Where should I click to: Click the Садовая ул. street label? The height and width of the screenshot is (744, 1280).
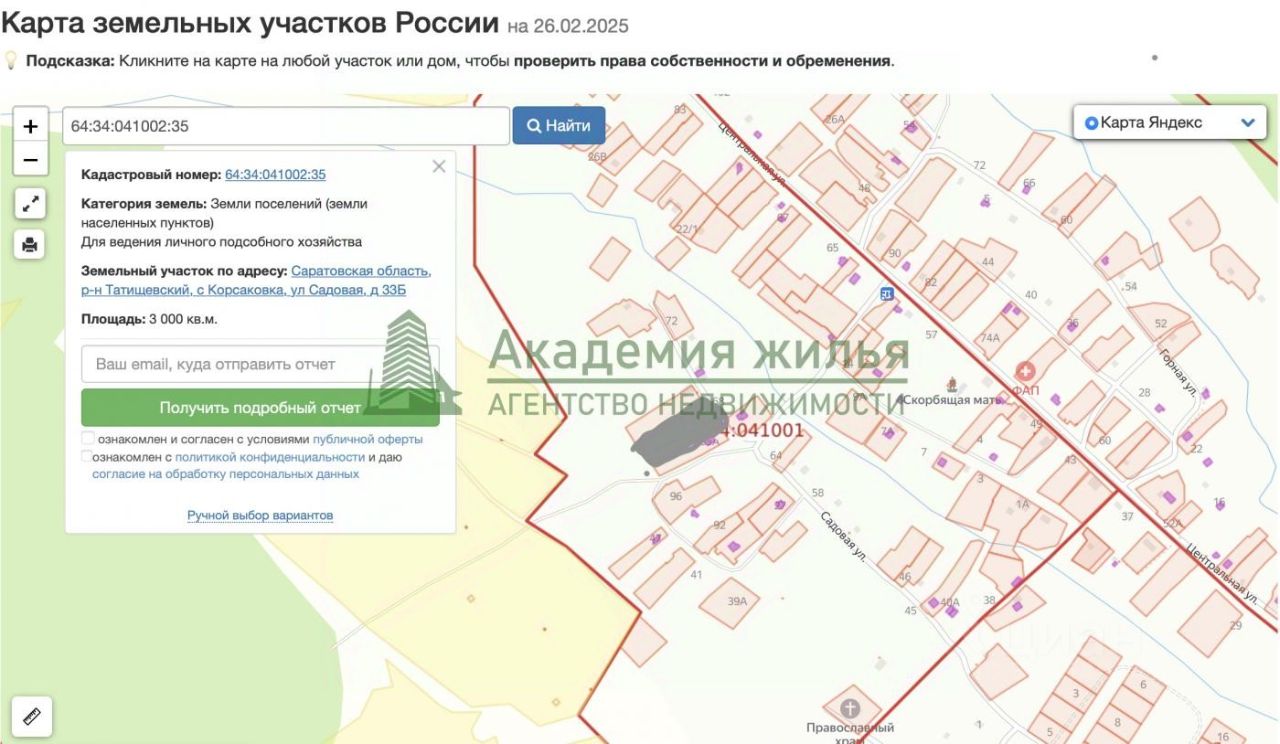pos(843,536)
